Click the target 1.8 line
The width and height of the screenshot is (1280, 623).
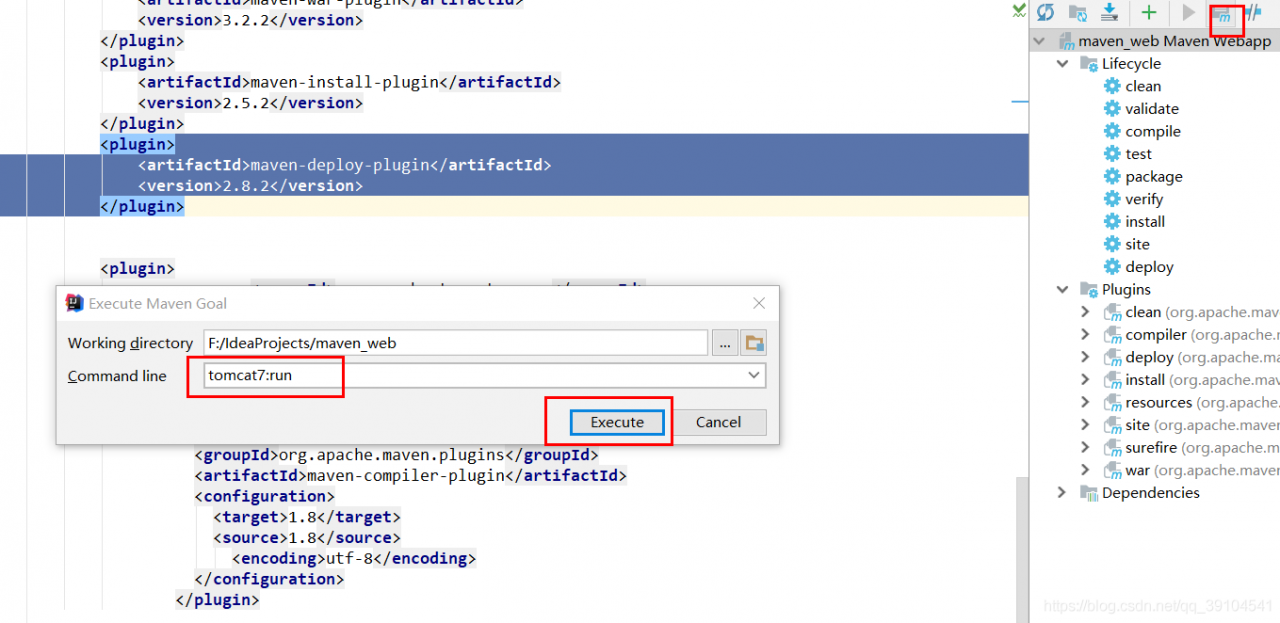pos(306,517)
